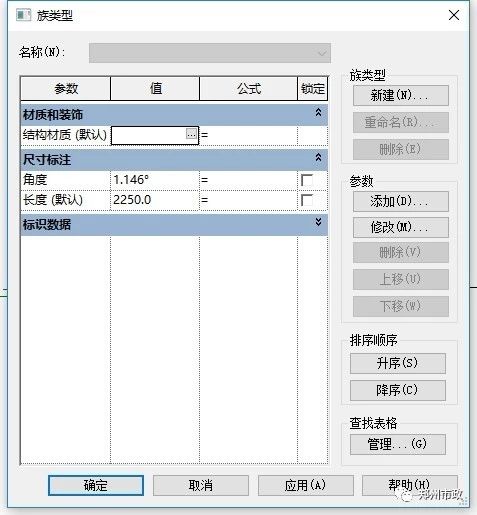Toggle the lock checkbox for 角度
477x515 pixels.
point(307,180)
